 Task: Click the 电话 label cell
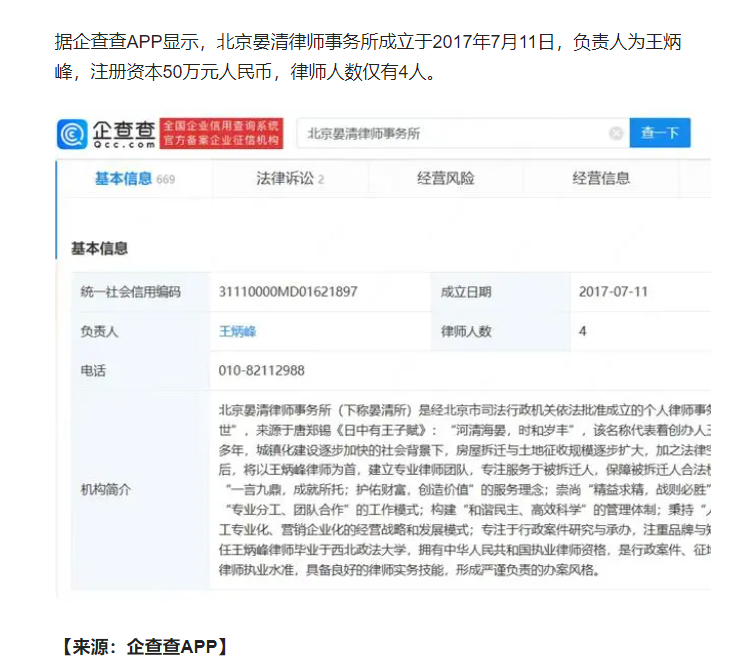click(141, 371)
